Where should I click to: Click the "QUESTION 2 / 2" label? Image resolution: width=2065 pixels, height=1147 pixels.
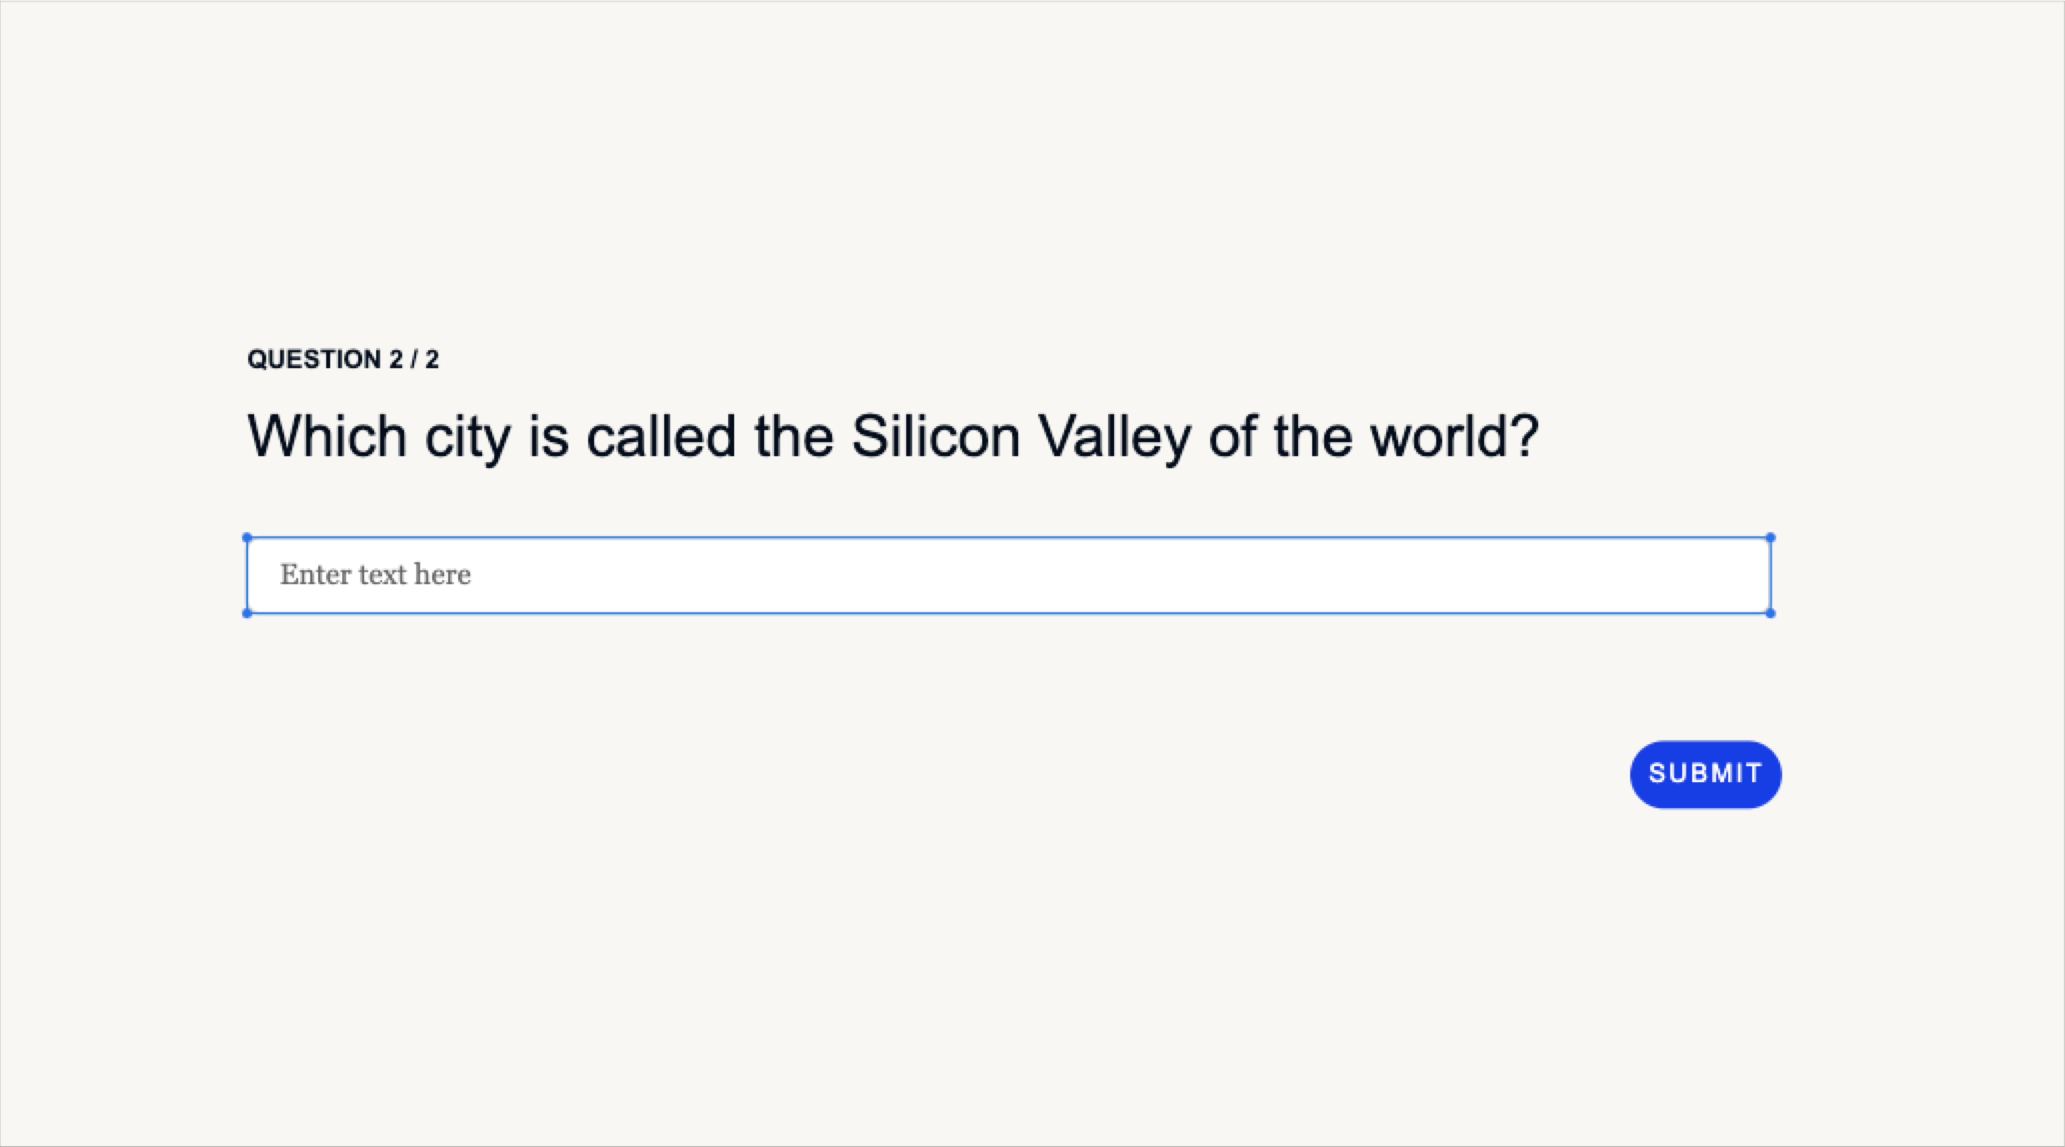(343, 360)
